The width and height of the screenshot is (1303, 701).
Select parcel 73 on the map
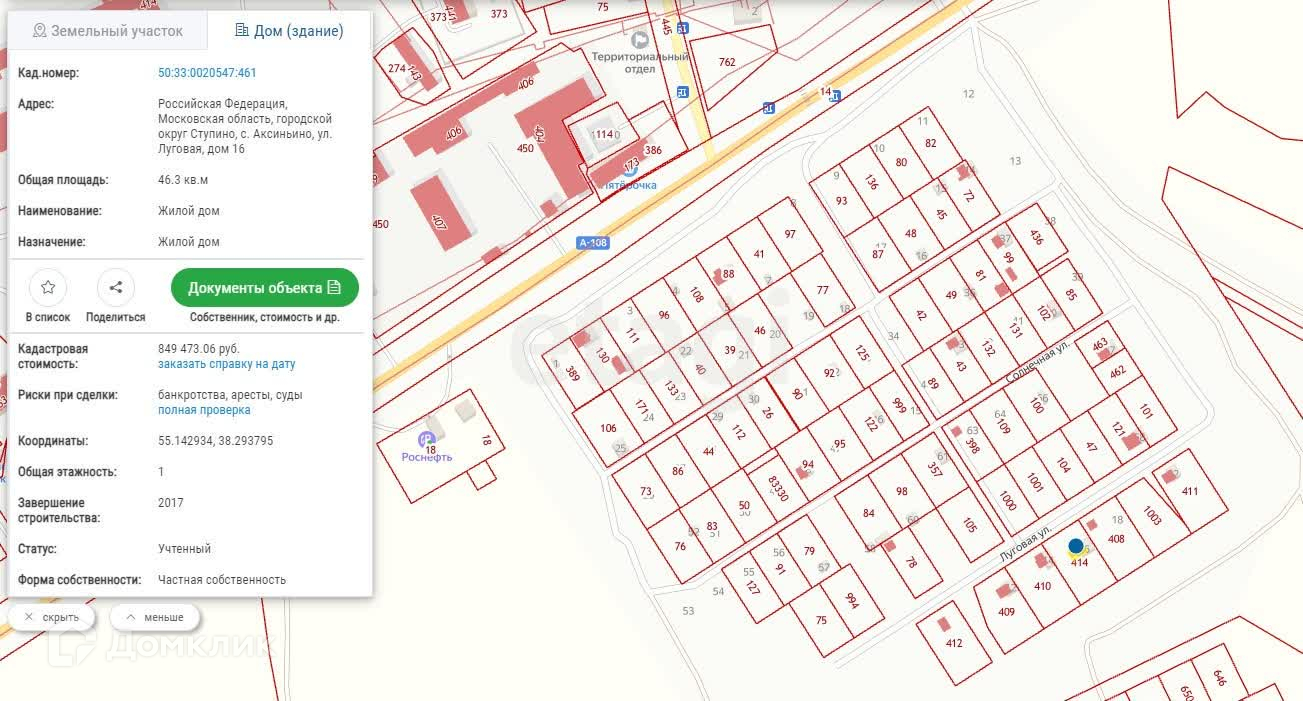[x=646, y=491]
